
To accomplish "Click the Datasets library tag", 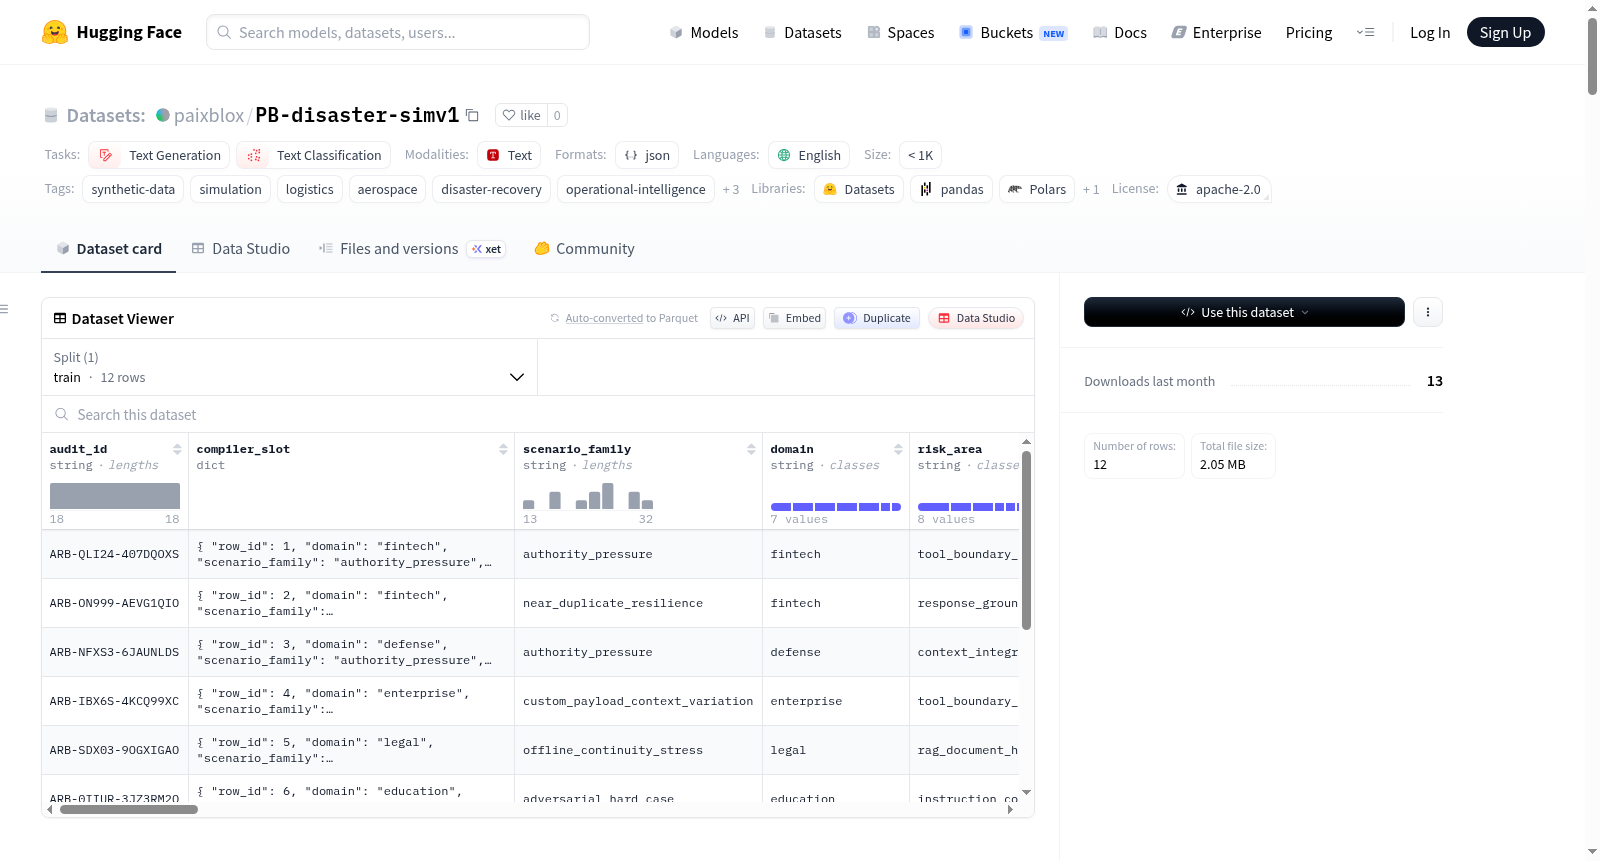I will tap(859, 189).
